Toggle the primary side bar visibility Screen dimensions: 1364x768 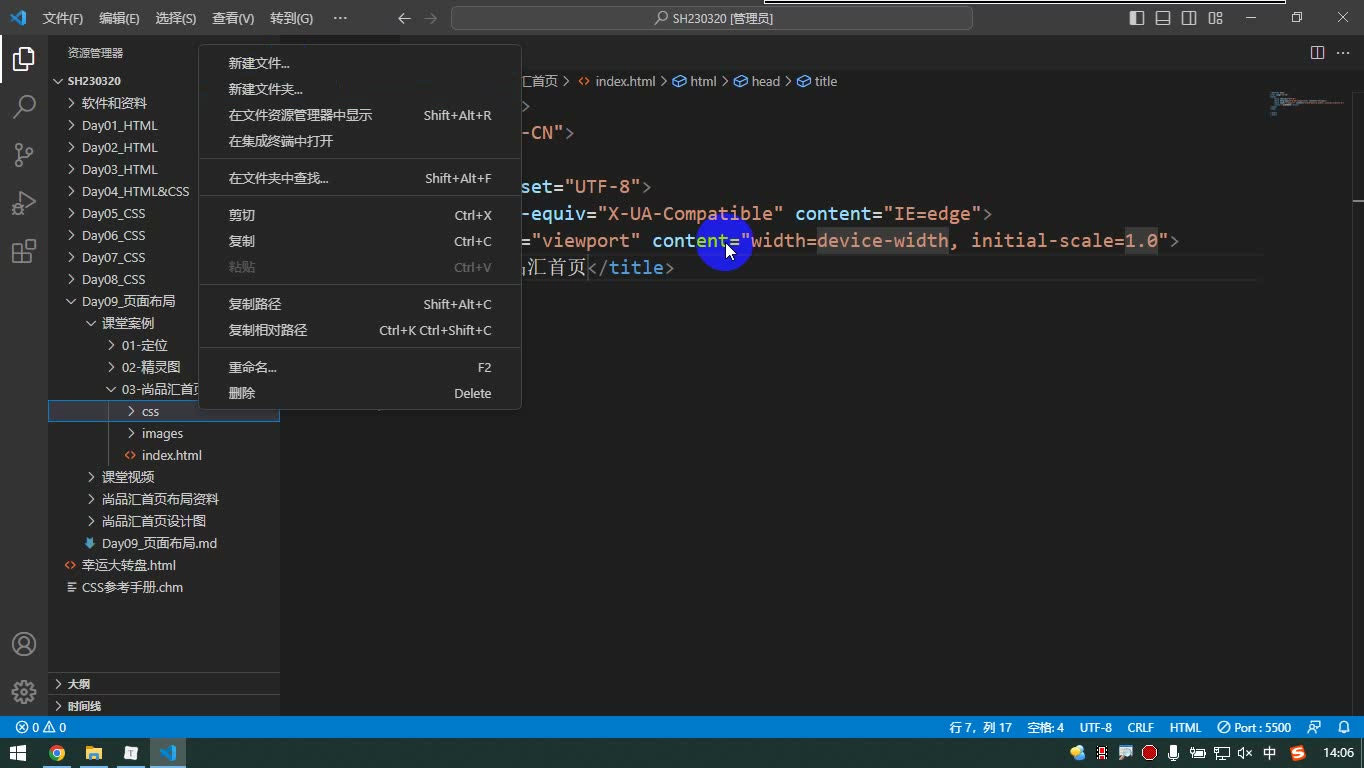[1137, 18]
